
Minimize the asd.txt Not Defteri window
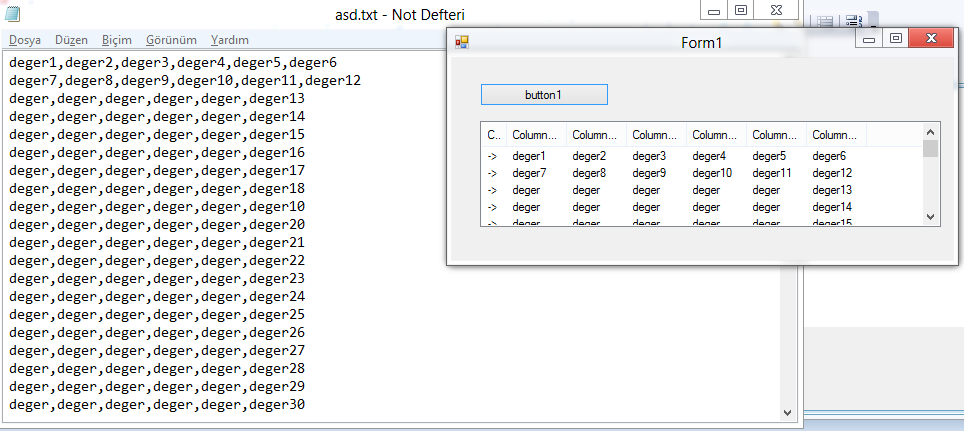[714, 11]
